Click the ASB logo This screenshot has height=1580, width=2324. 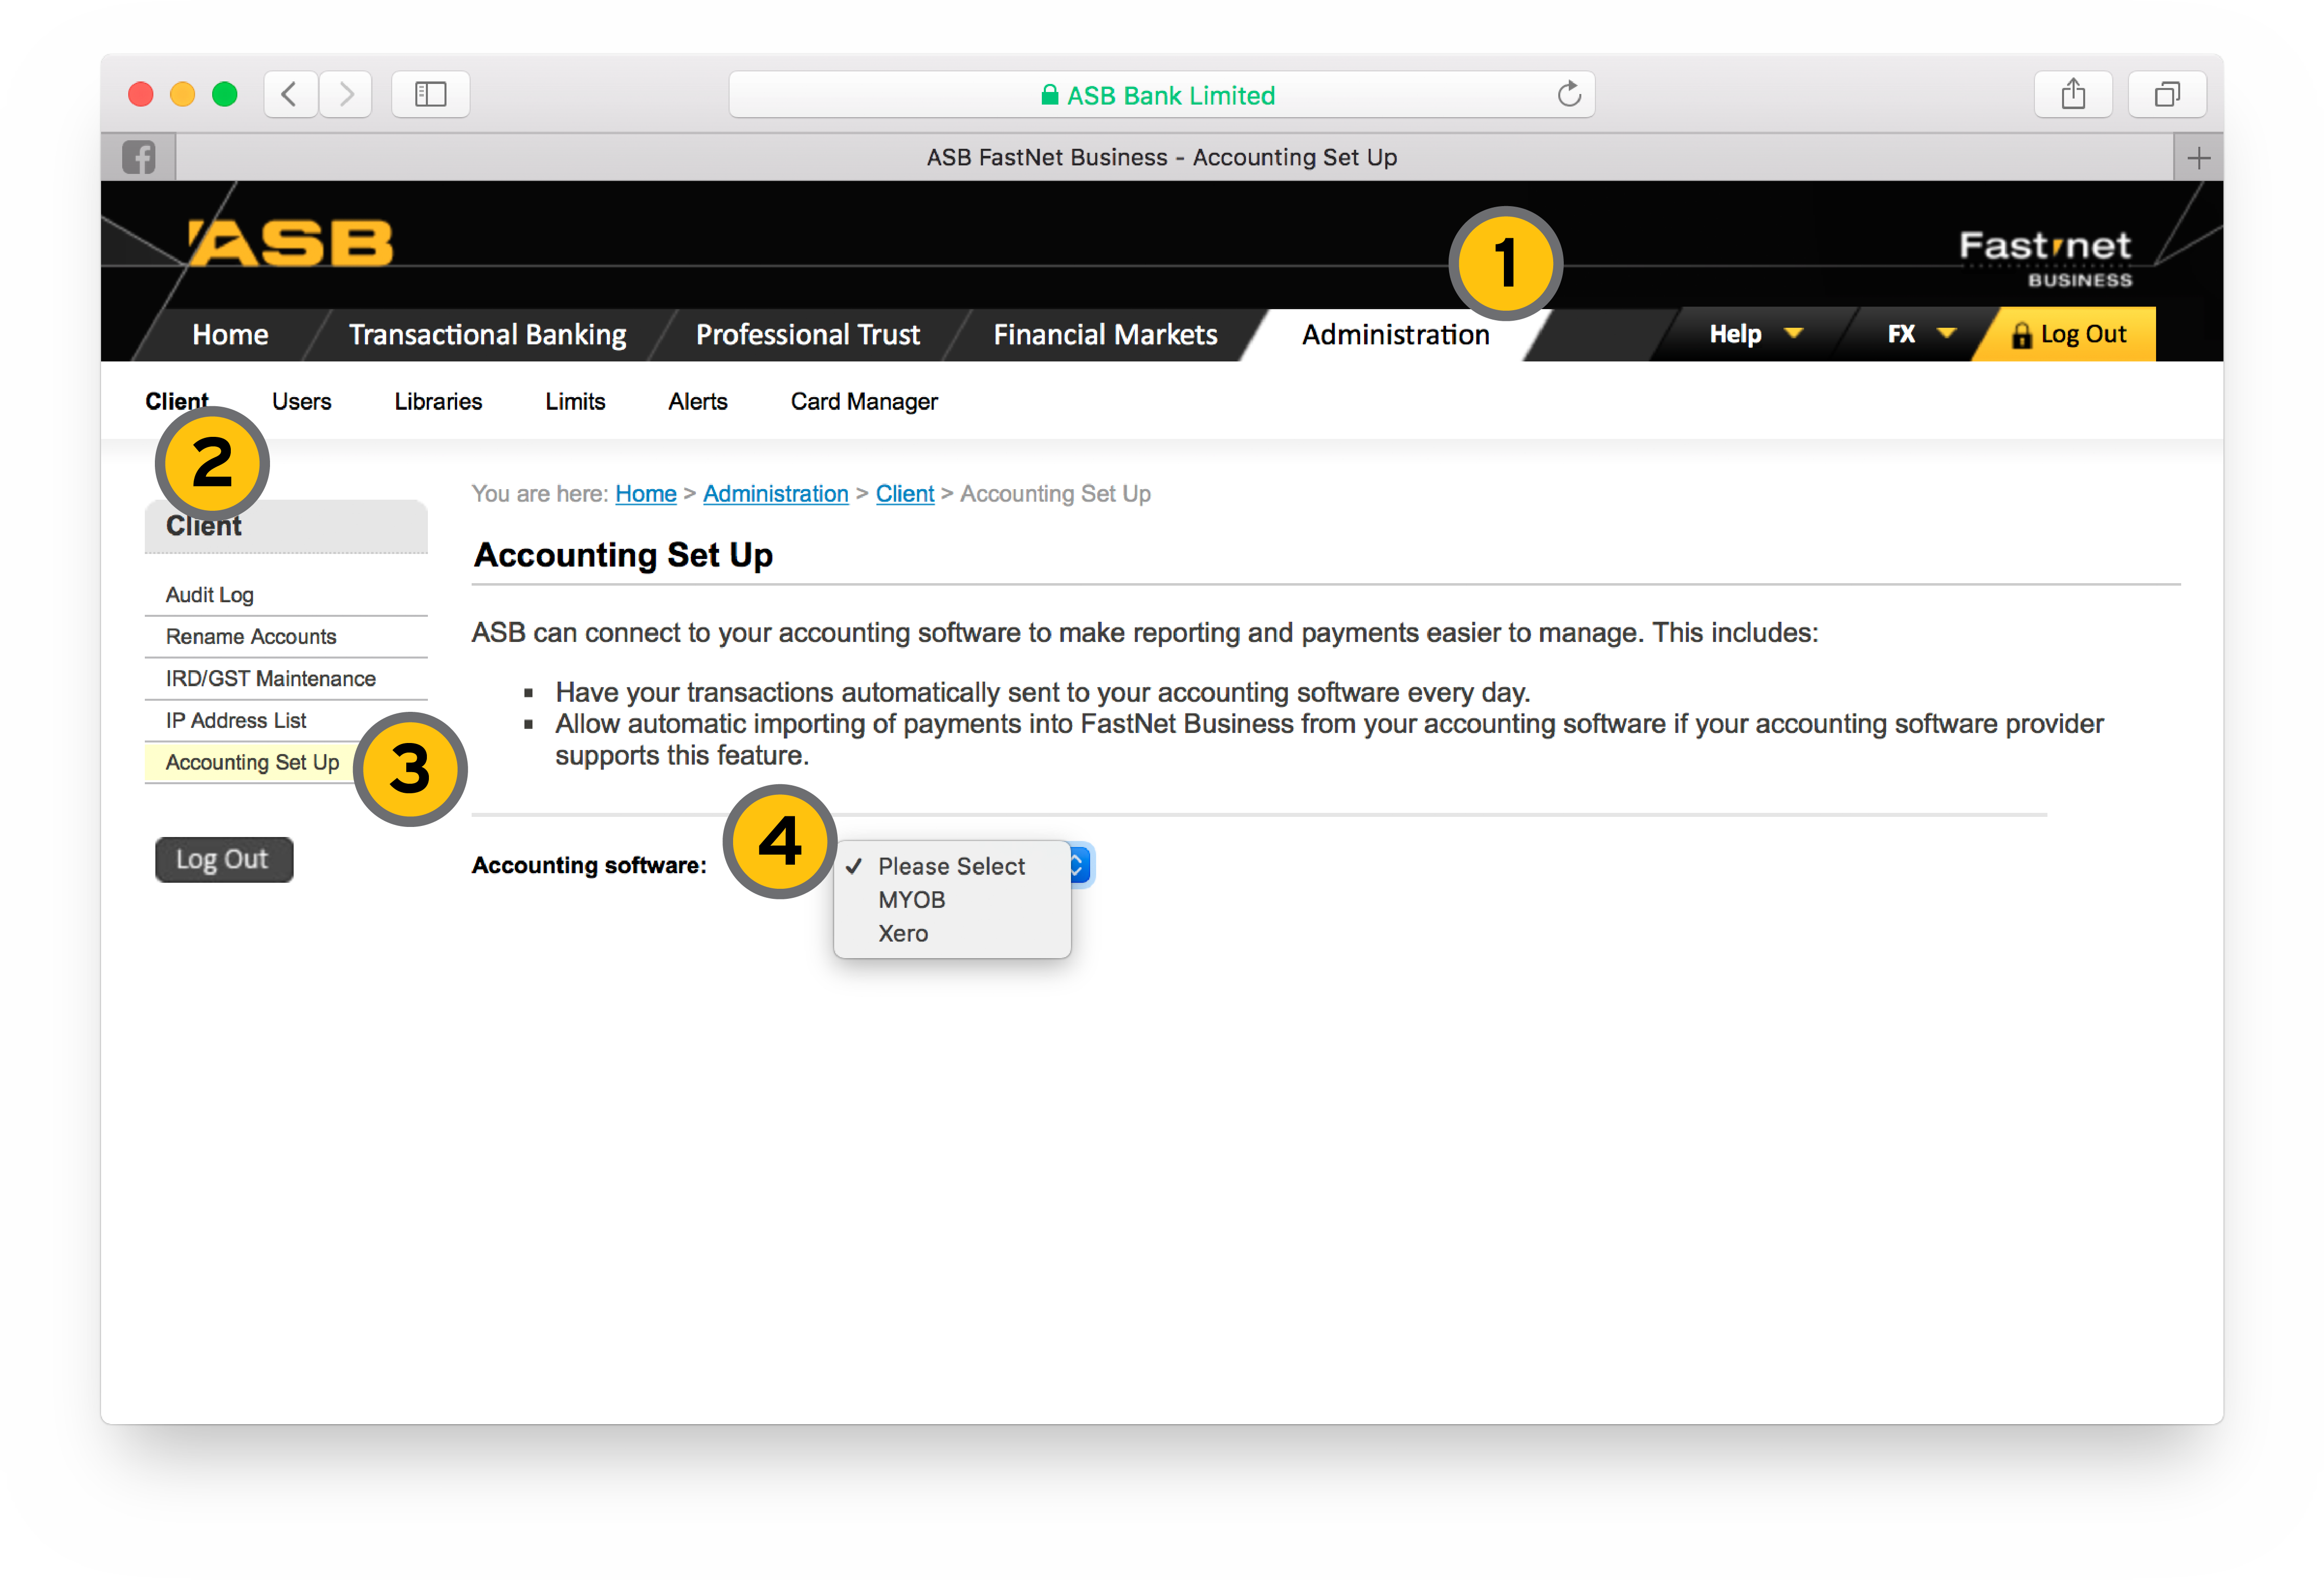(291, 243)
